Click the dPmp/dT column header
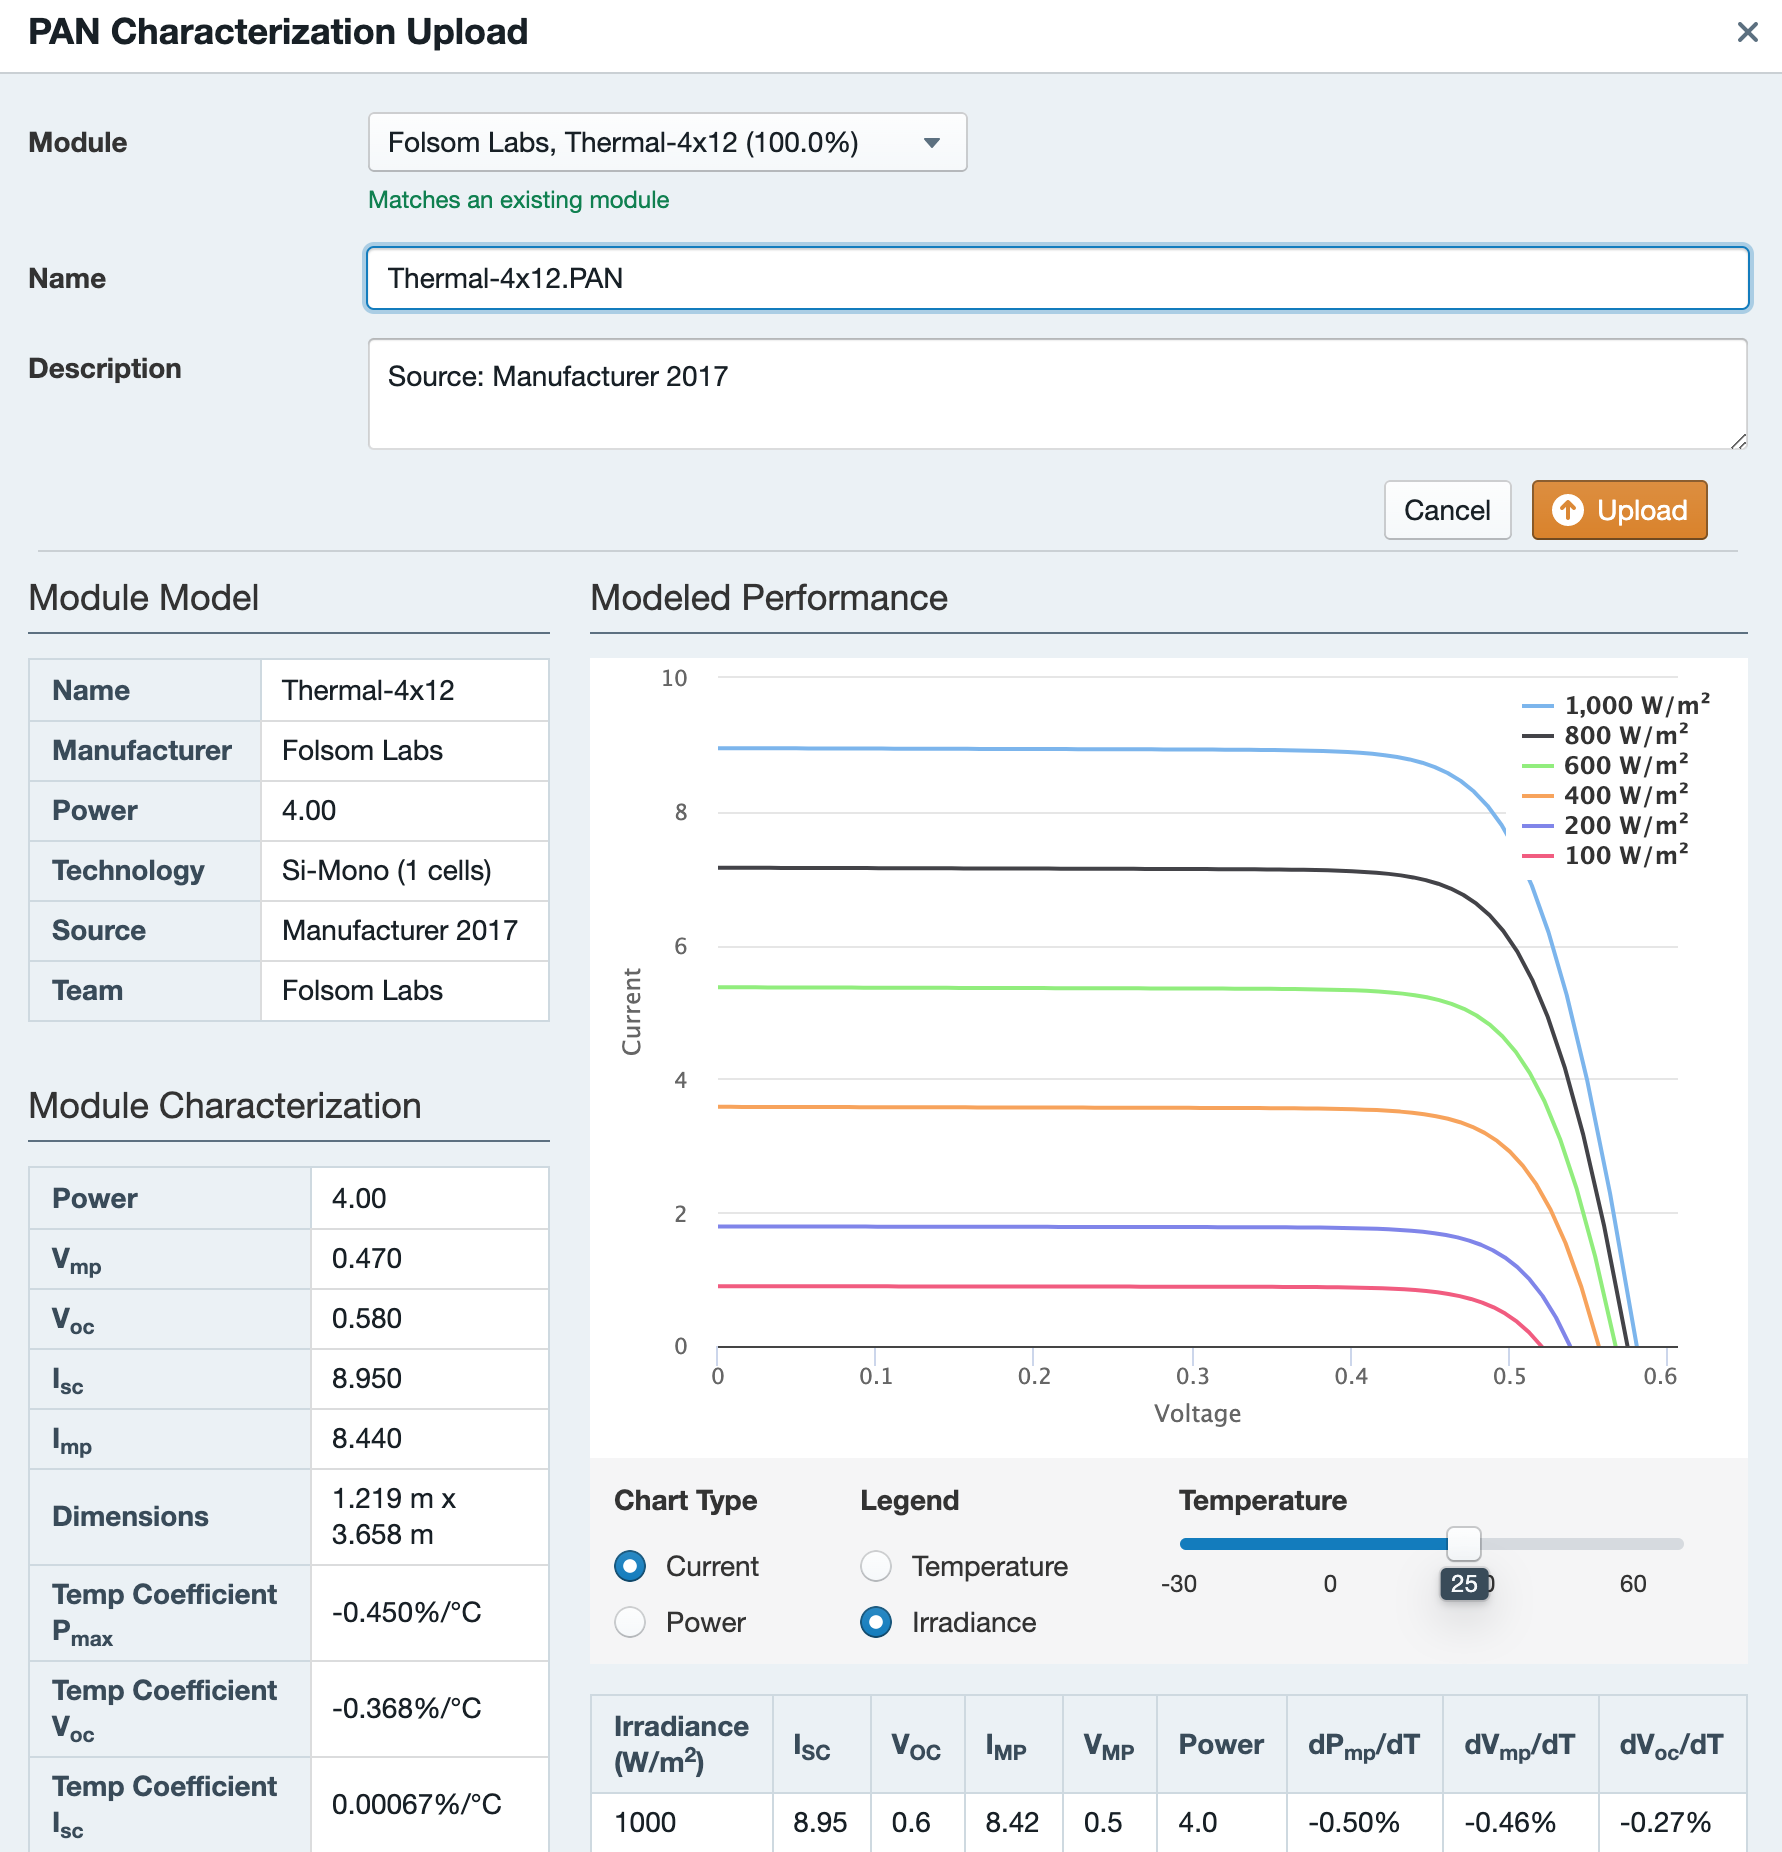The width and height of the screenshot is (1782, 1852). (x=1364, y=1744)
